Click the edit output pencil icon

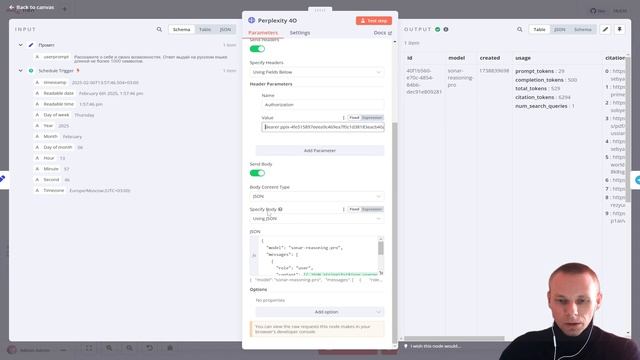pyautogui.click(x=605, y=29)
